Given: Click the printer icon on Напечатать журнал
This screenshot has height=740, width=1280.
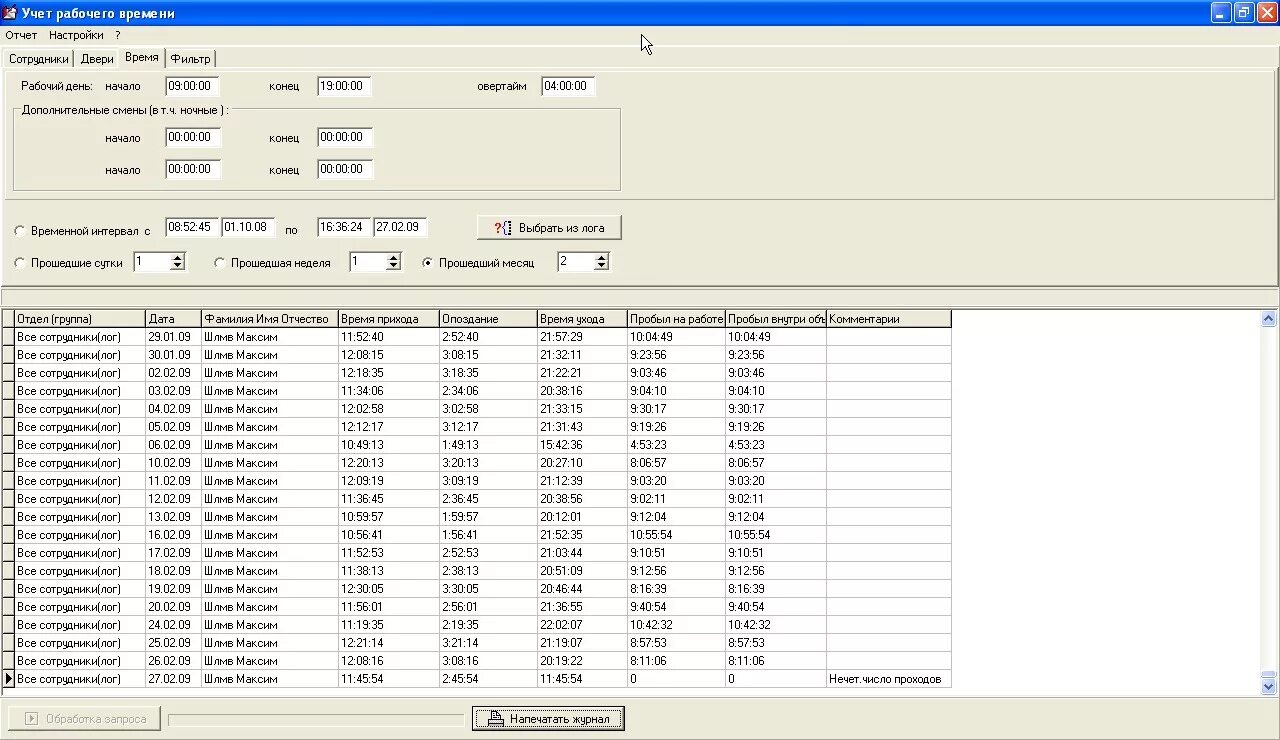Looking at the screenshot, I should coord(494,718).
